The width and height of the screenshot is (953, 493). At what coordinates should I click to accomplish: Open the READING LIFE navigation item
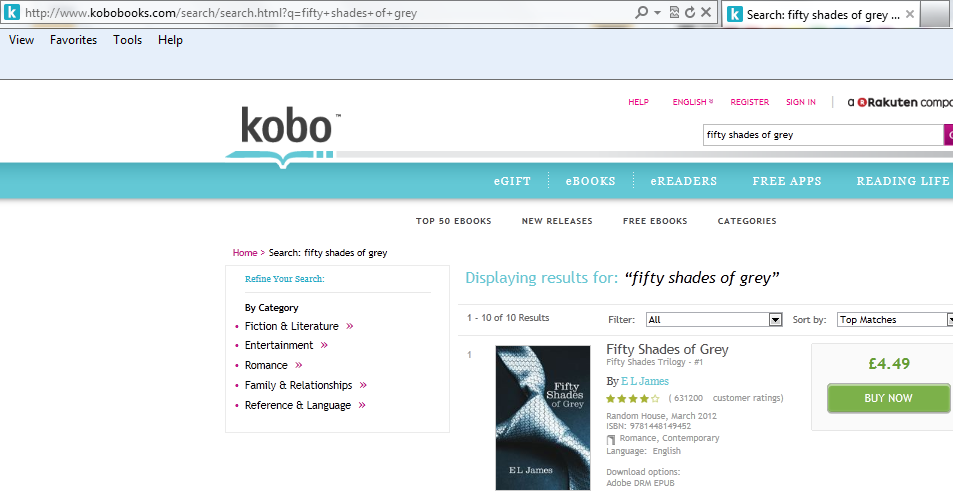pyautogui.click(x=903, y=181)
